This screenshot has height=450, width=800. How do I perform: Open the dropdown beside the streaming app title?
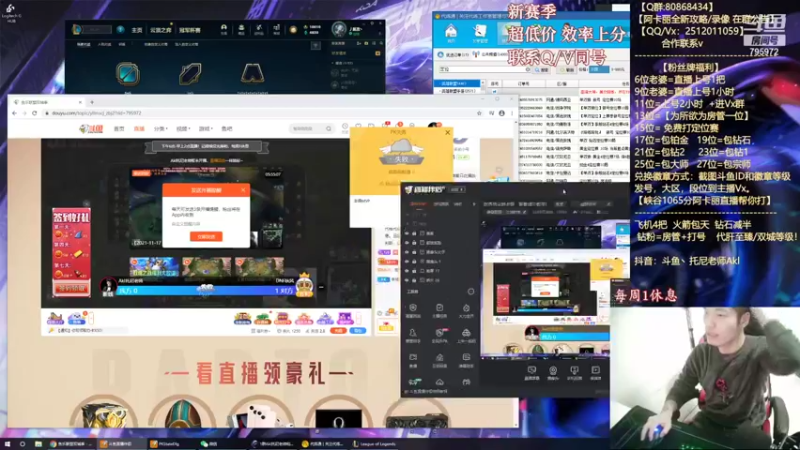[457, 190]
